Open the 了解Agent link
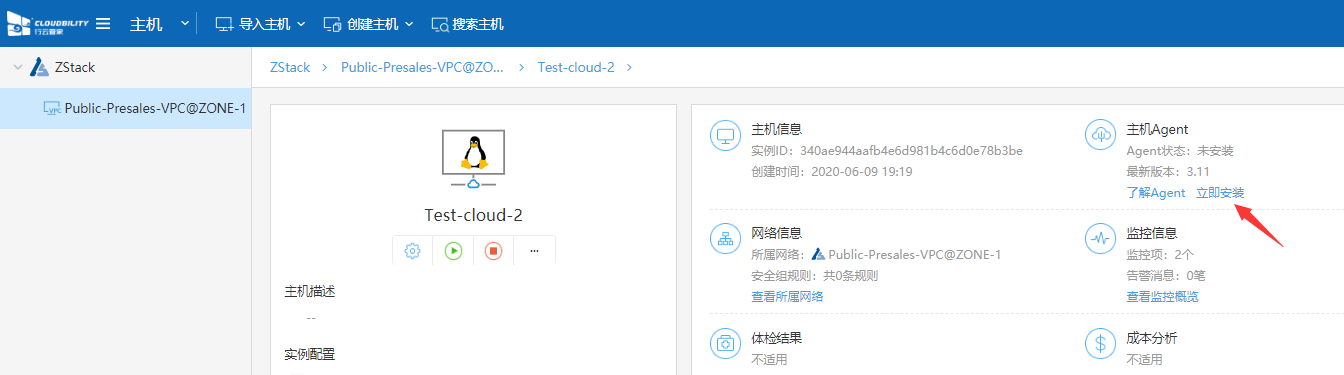The width and height of the screenshot is (1344, 375). (x=1156, y=192)
